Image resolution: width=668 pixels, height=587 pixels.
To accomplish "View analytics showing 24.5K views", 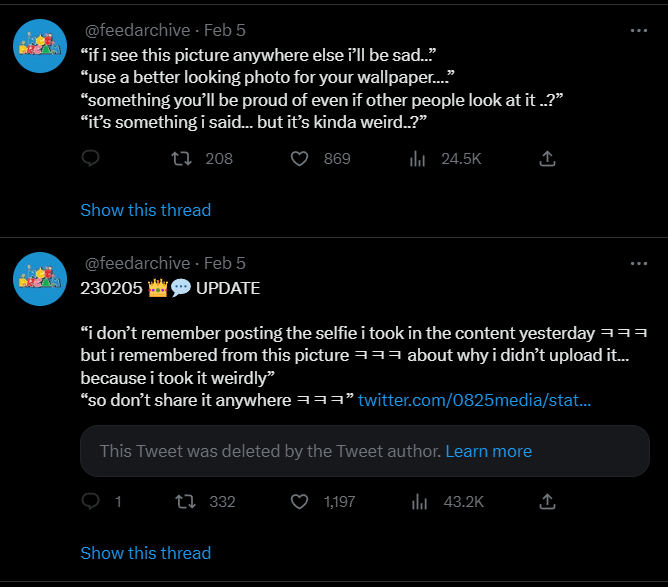I will coord(418,159).
